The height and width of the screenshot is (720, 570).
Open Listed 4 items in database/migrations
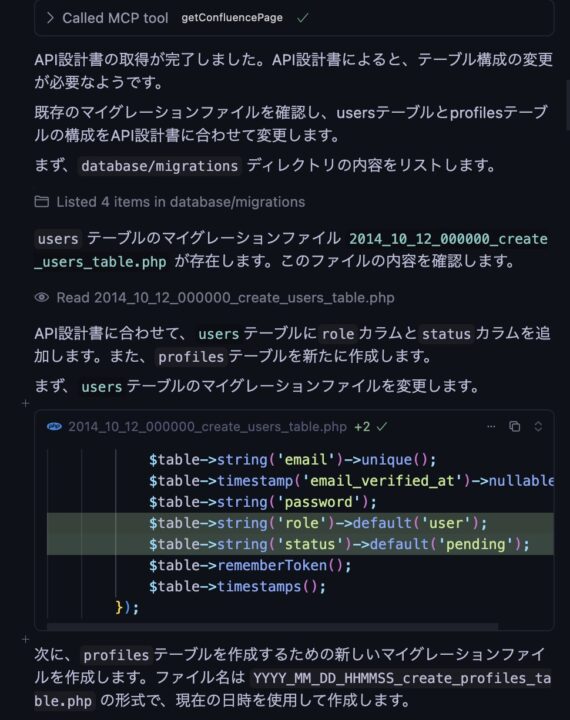(181, 202)
